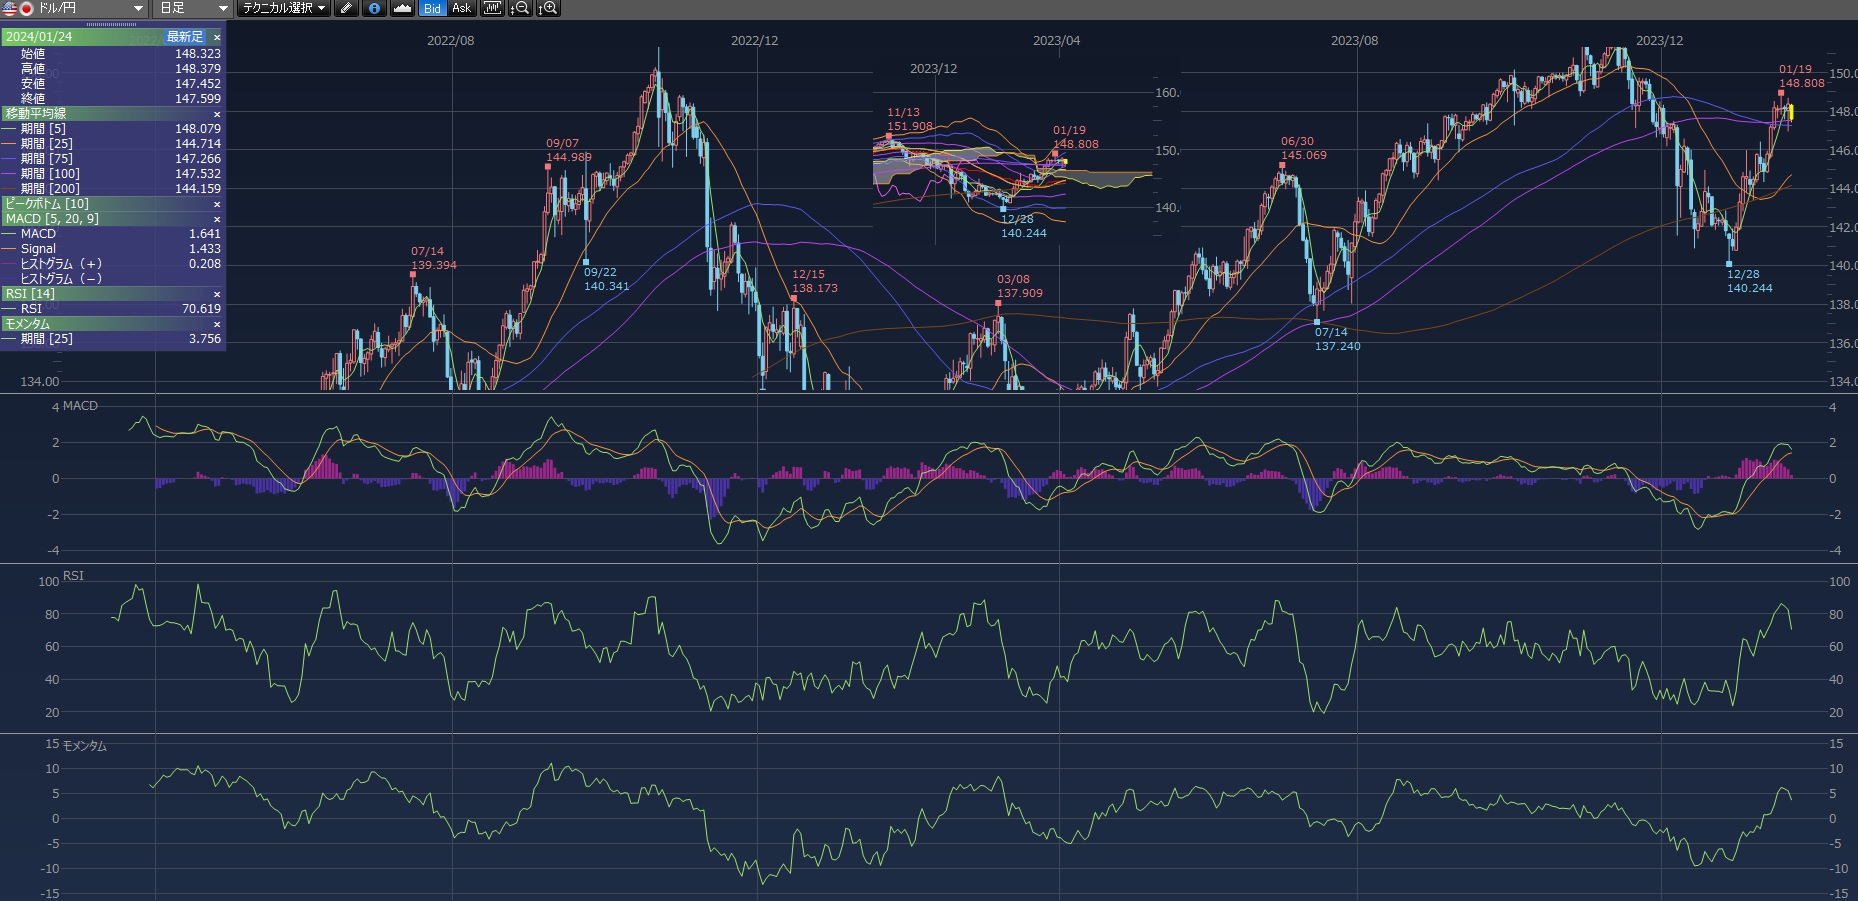
Task: Zoom in the chart vertically
Action: (547, 8)
